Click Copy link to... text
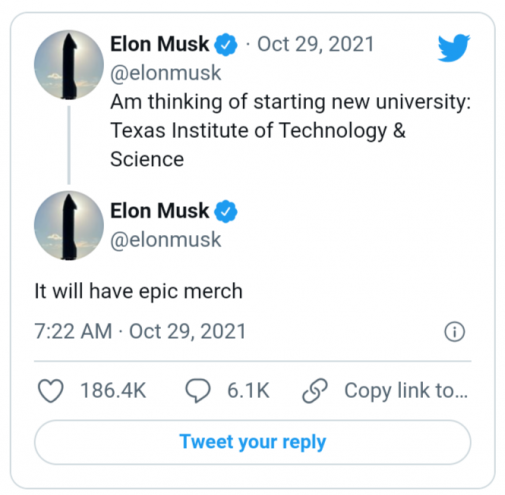The image size is (505, 495). click(x=406, y=391)
